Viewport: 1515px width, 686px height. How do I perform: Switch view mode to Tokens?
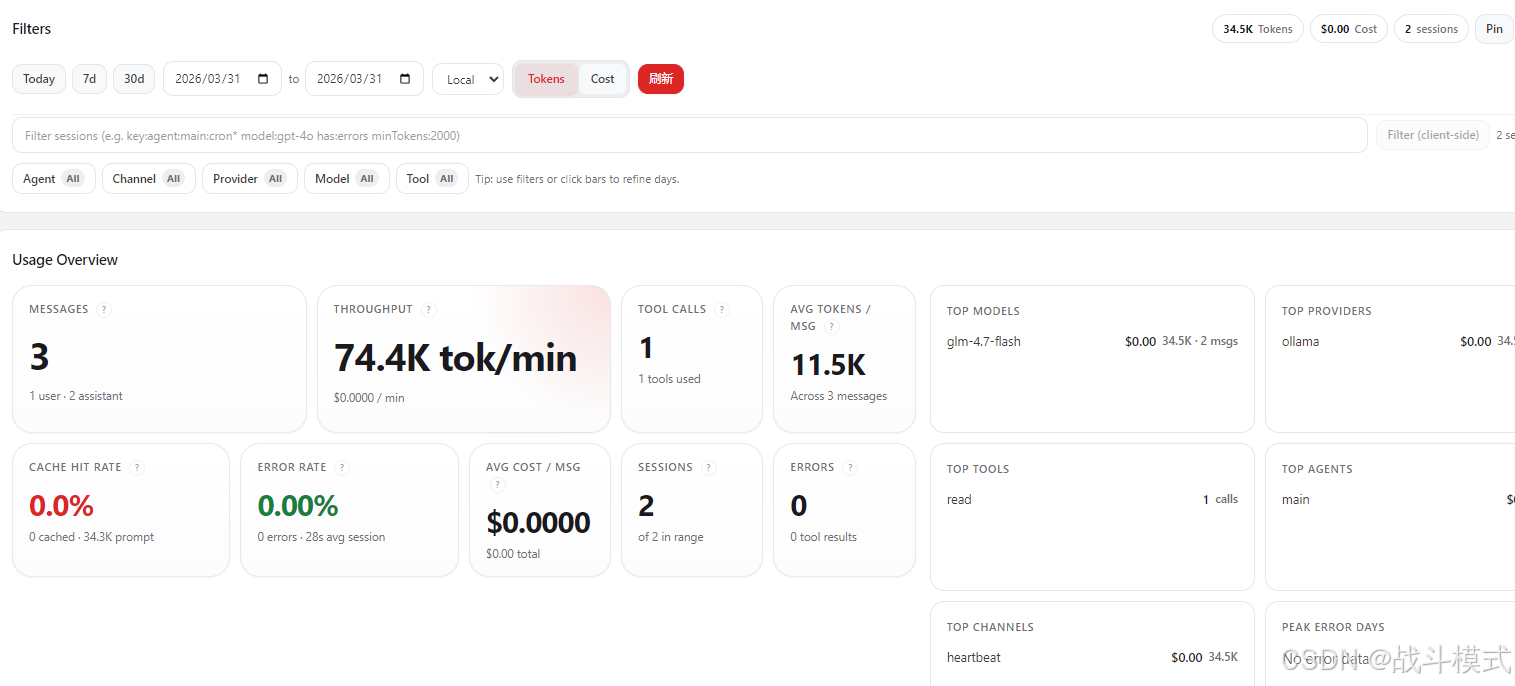coord(546,79)
